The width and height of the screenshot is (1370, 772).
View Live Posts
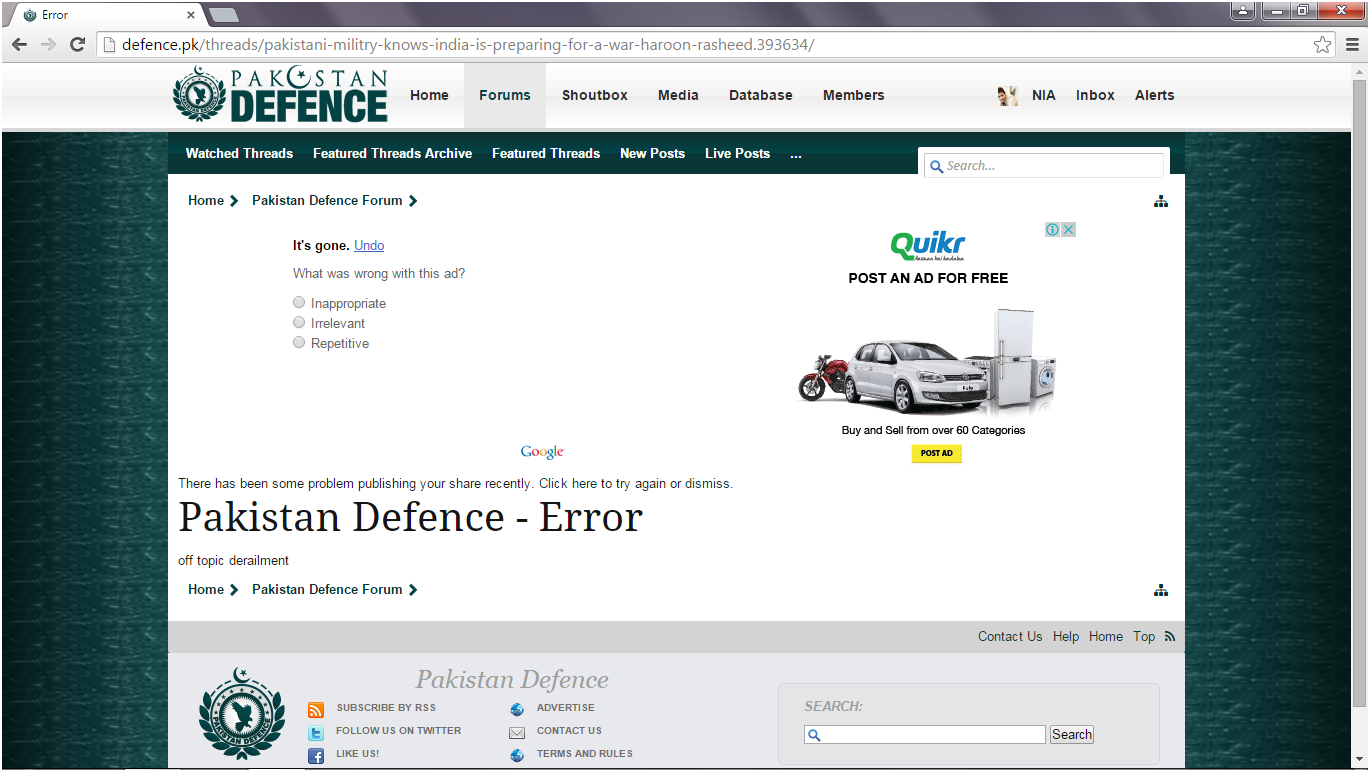pos(737,153)
